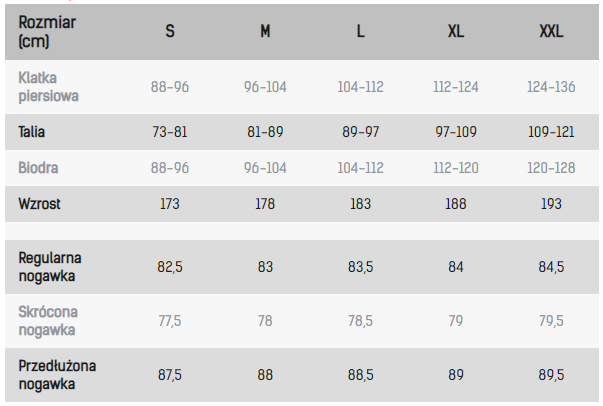Click hips value 120-128 for size XXL
This screenshot has height=406, width=603.
[x=551, y=167]
